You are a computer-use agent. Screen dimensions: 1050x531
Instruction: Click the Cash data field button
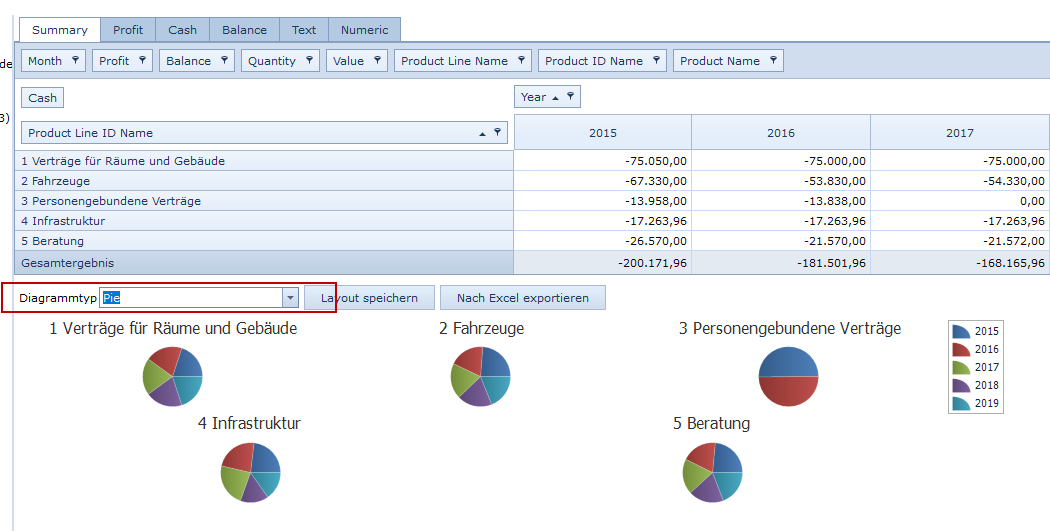[42, 98]
